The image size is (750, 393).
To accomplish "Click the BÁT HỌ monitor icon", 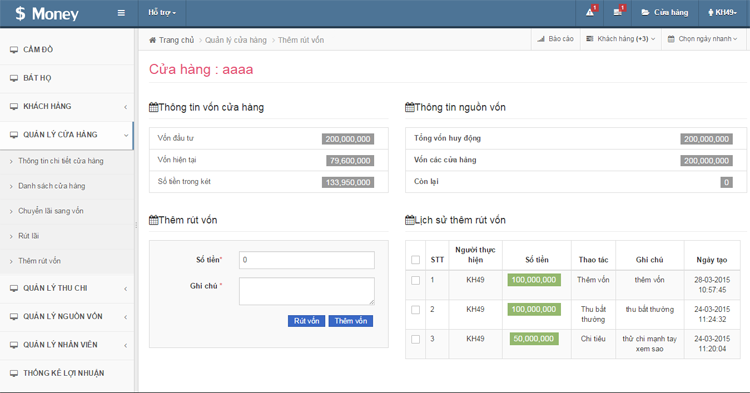I will coord(14,78).
